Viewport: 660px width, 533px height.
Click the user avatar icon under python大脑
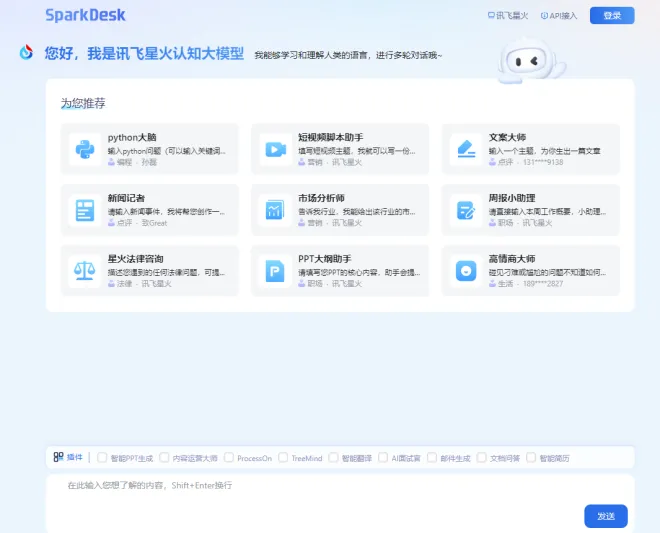point(111,162)
